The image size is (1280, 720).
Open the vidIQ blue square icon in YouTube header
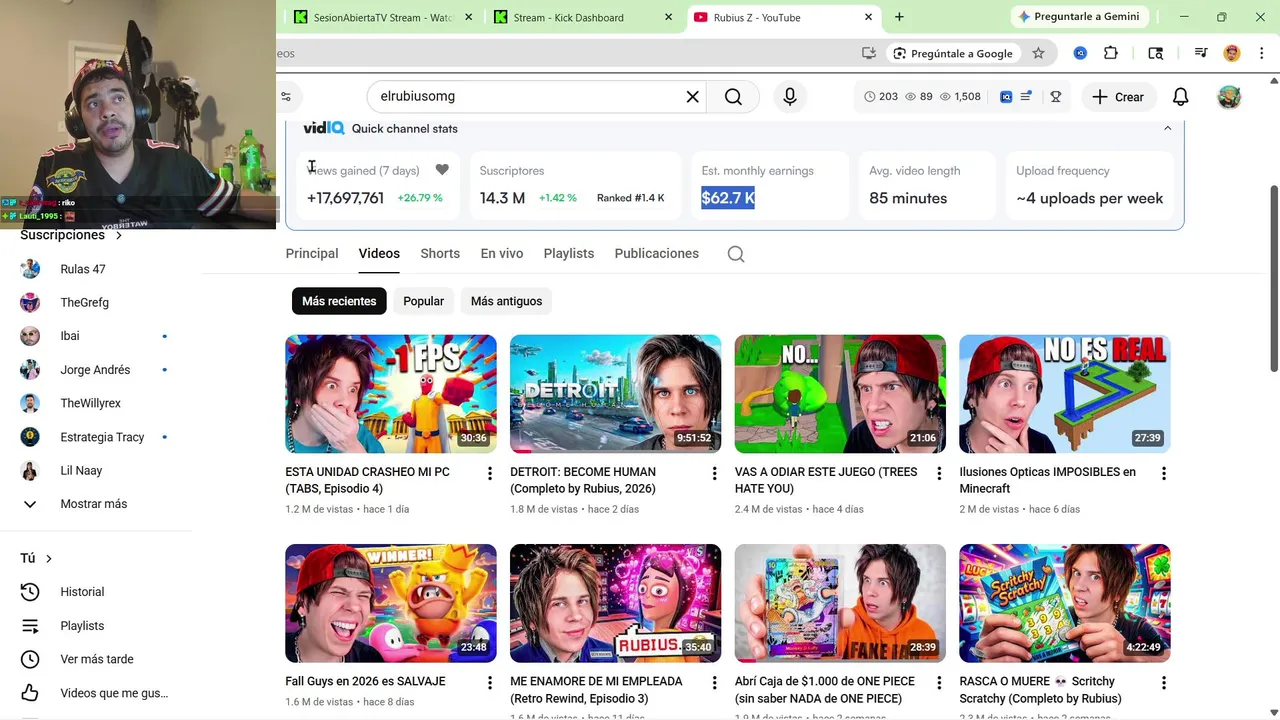tap(1006, 97)
